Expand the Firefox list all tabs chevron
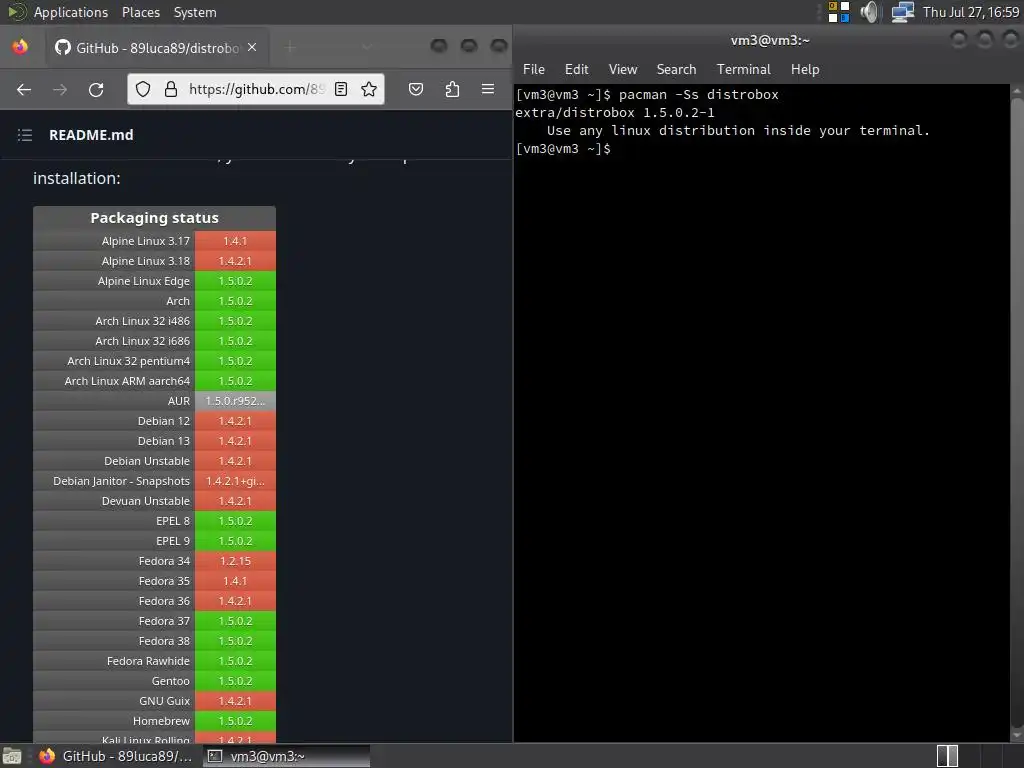 366,47
